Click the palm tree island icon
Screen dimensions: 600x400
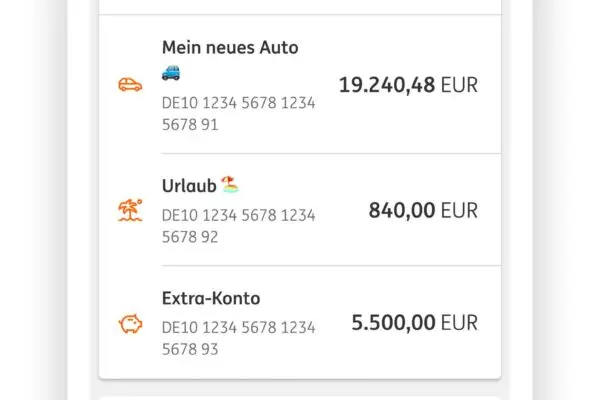pyautogui.click(x=130, y=211)
